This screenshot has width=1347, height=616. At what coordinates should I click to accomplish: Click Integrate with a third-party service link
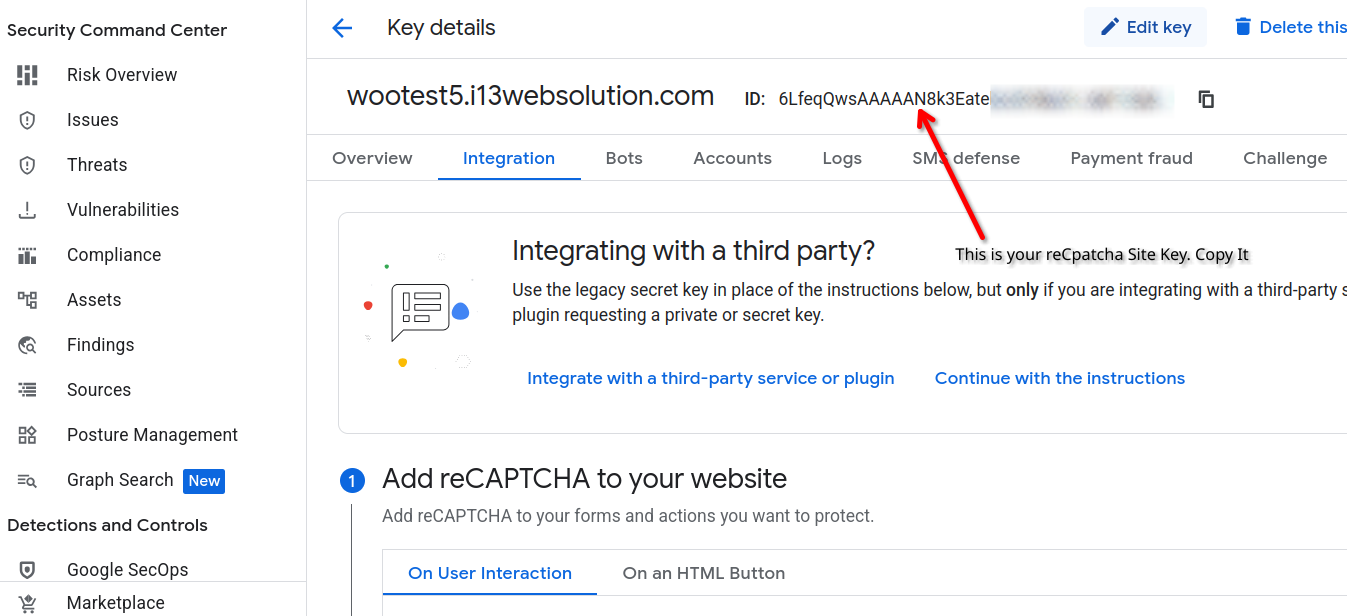(710, 378)
